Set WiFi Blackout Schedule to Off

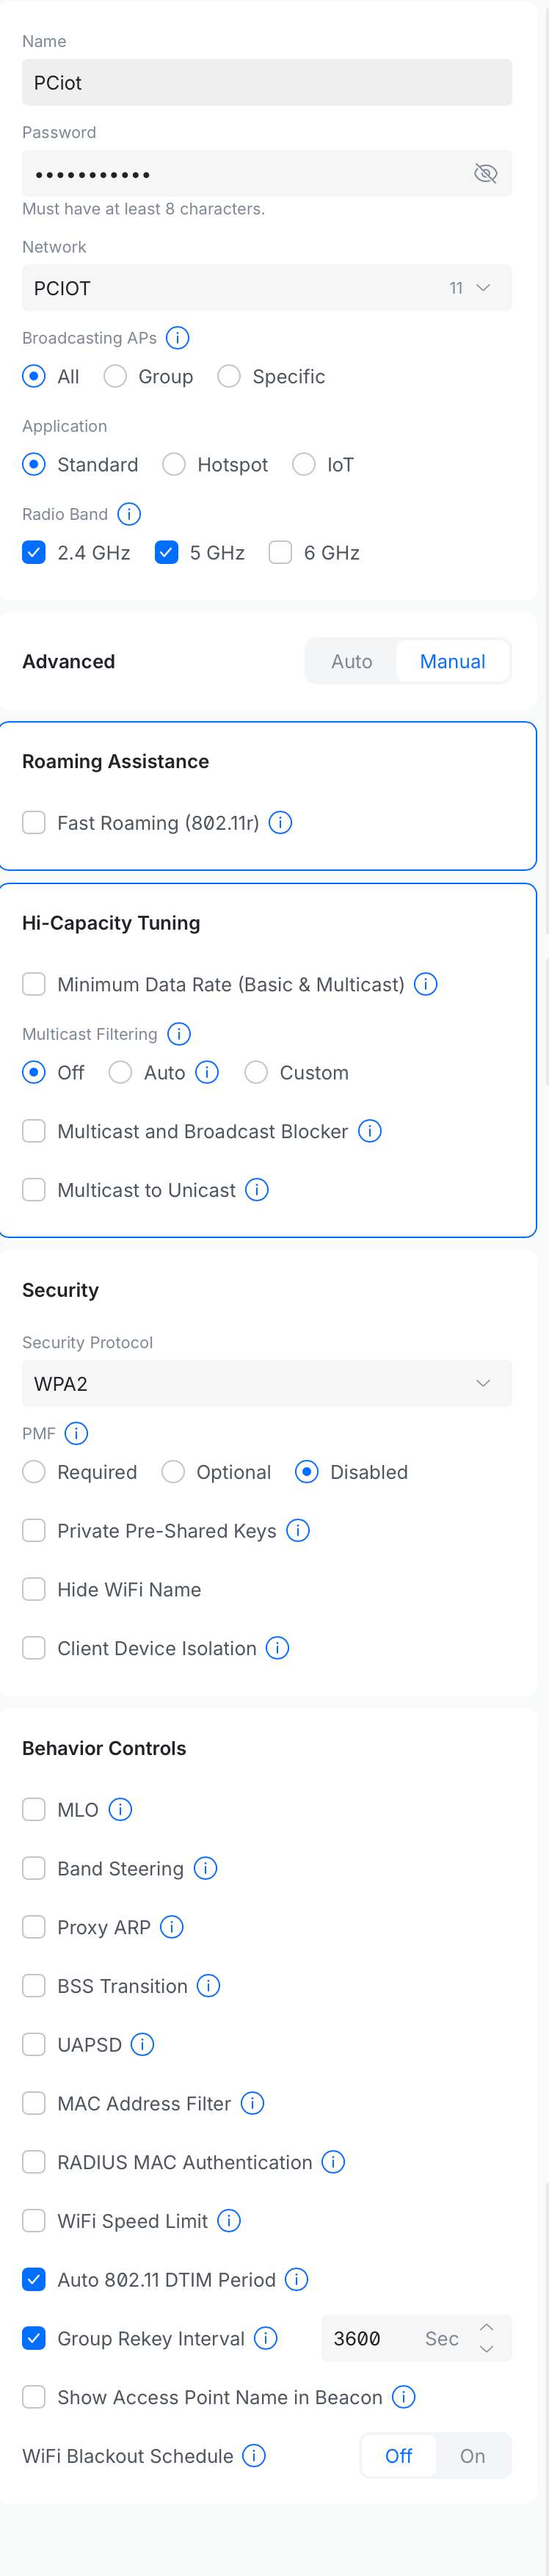click(x=398, y=2456)
